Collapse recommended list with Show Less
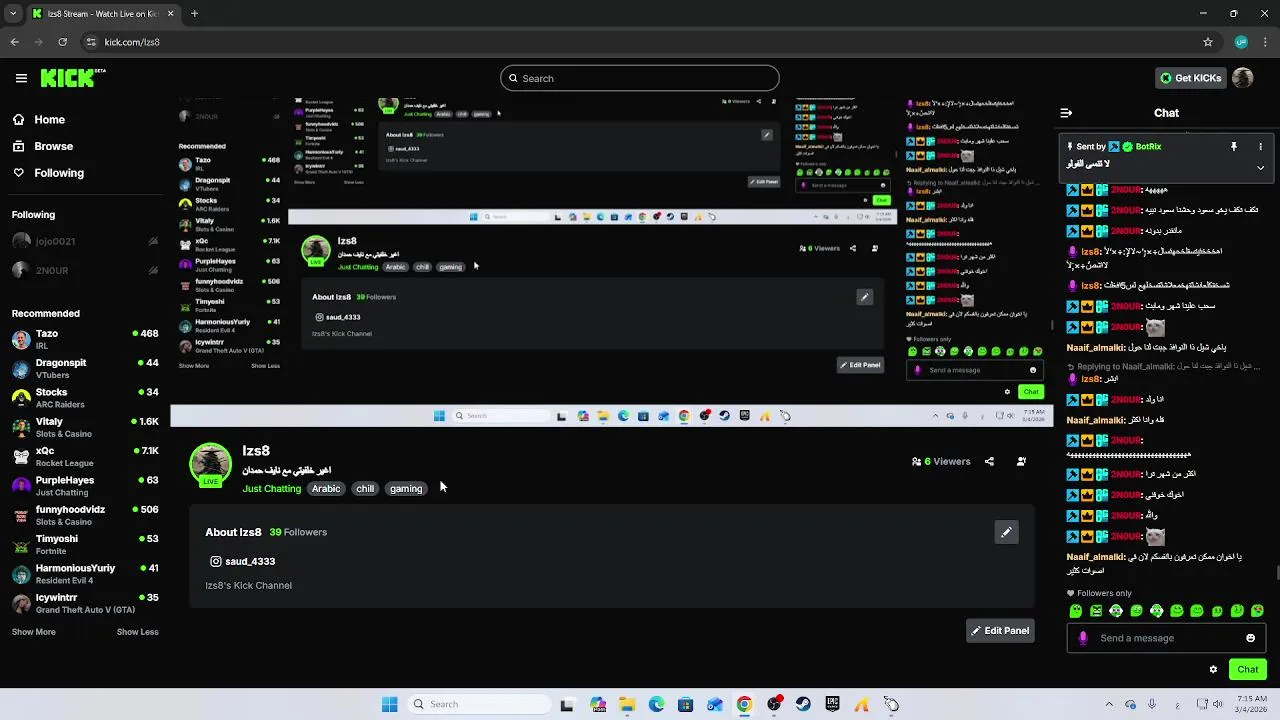The image size is (1280, 720). pyautogui.click(x=137, y=632)
